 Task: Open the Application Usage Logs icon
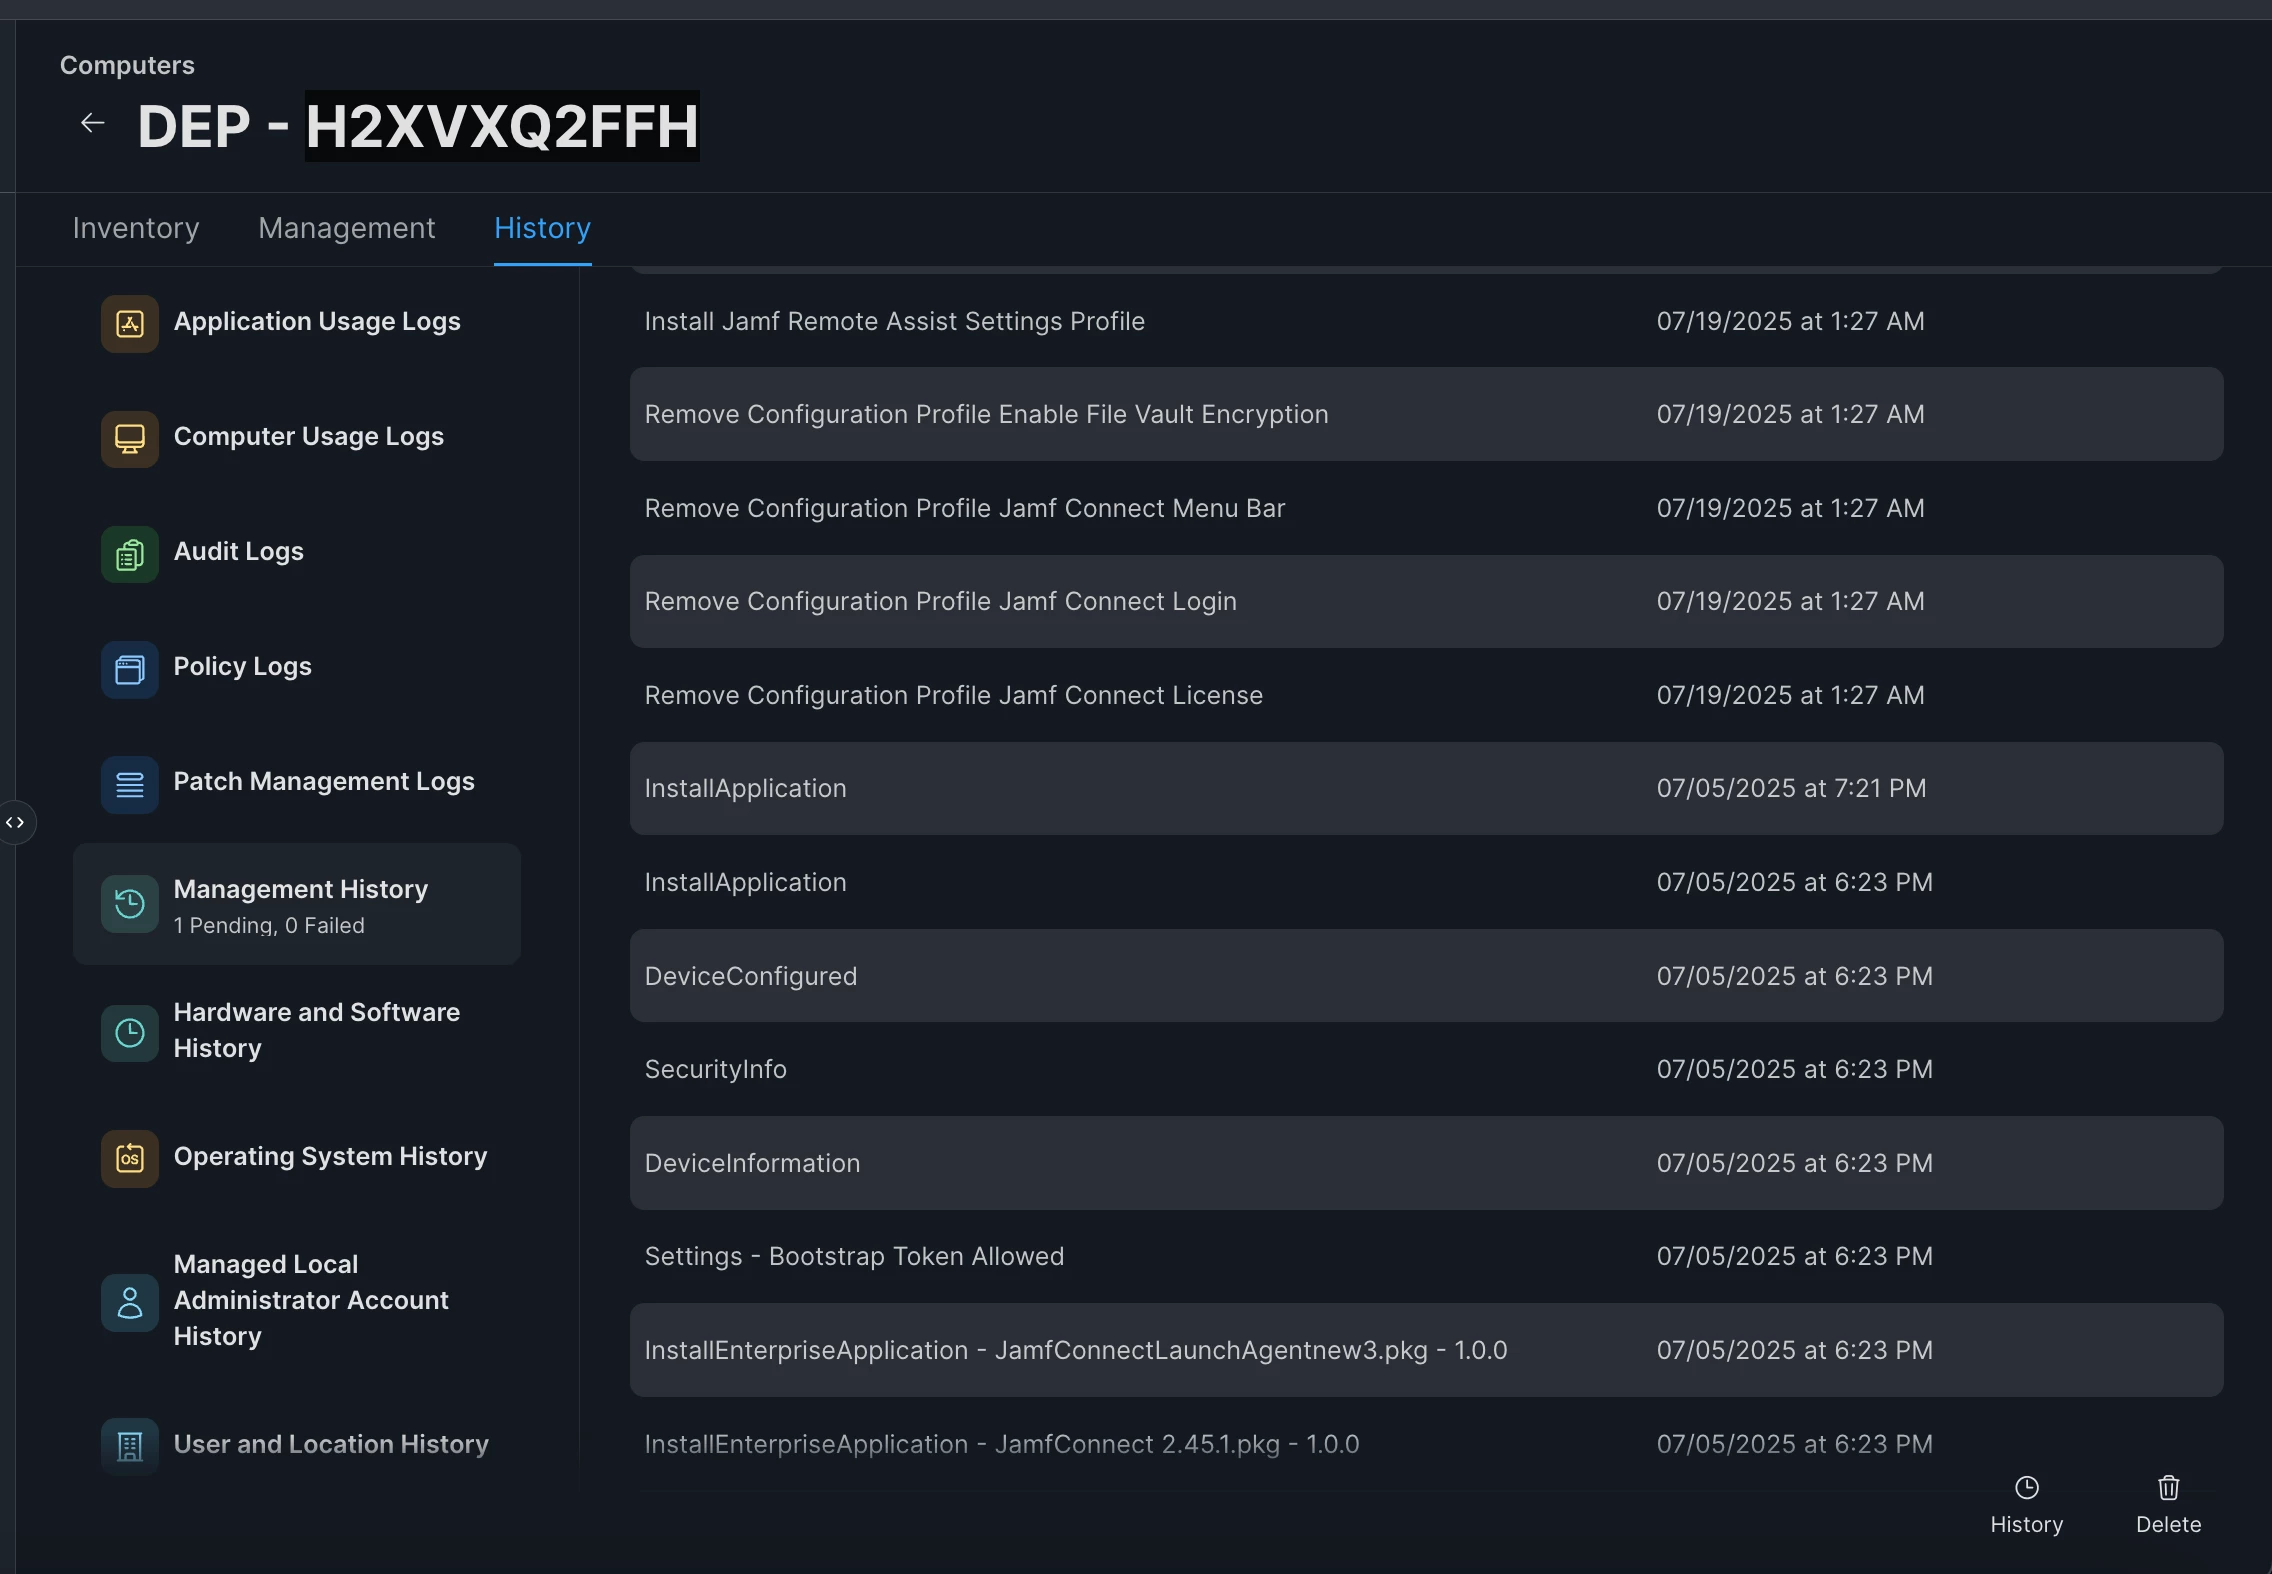(x=130, y=323)
